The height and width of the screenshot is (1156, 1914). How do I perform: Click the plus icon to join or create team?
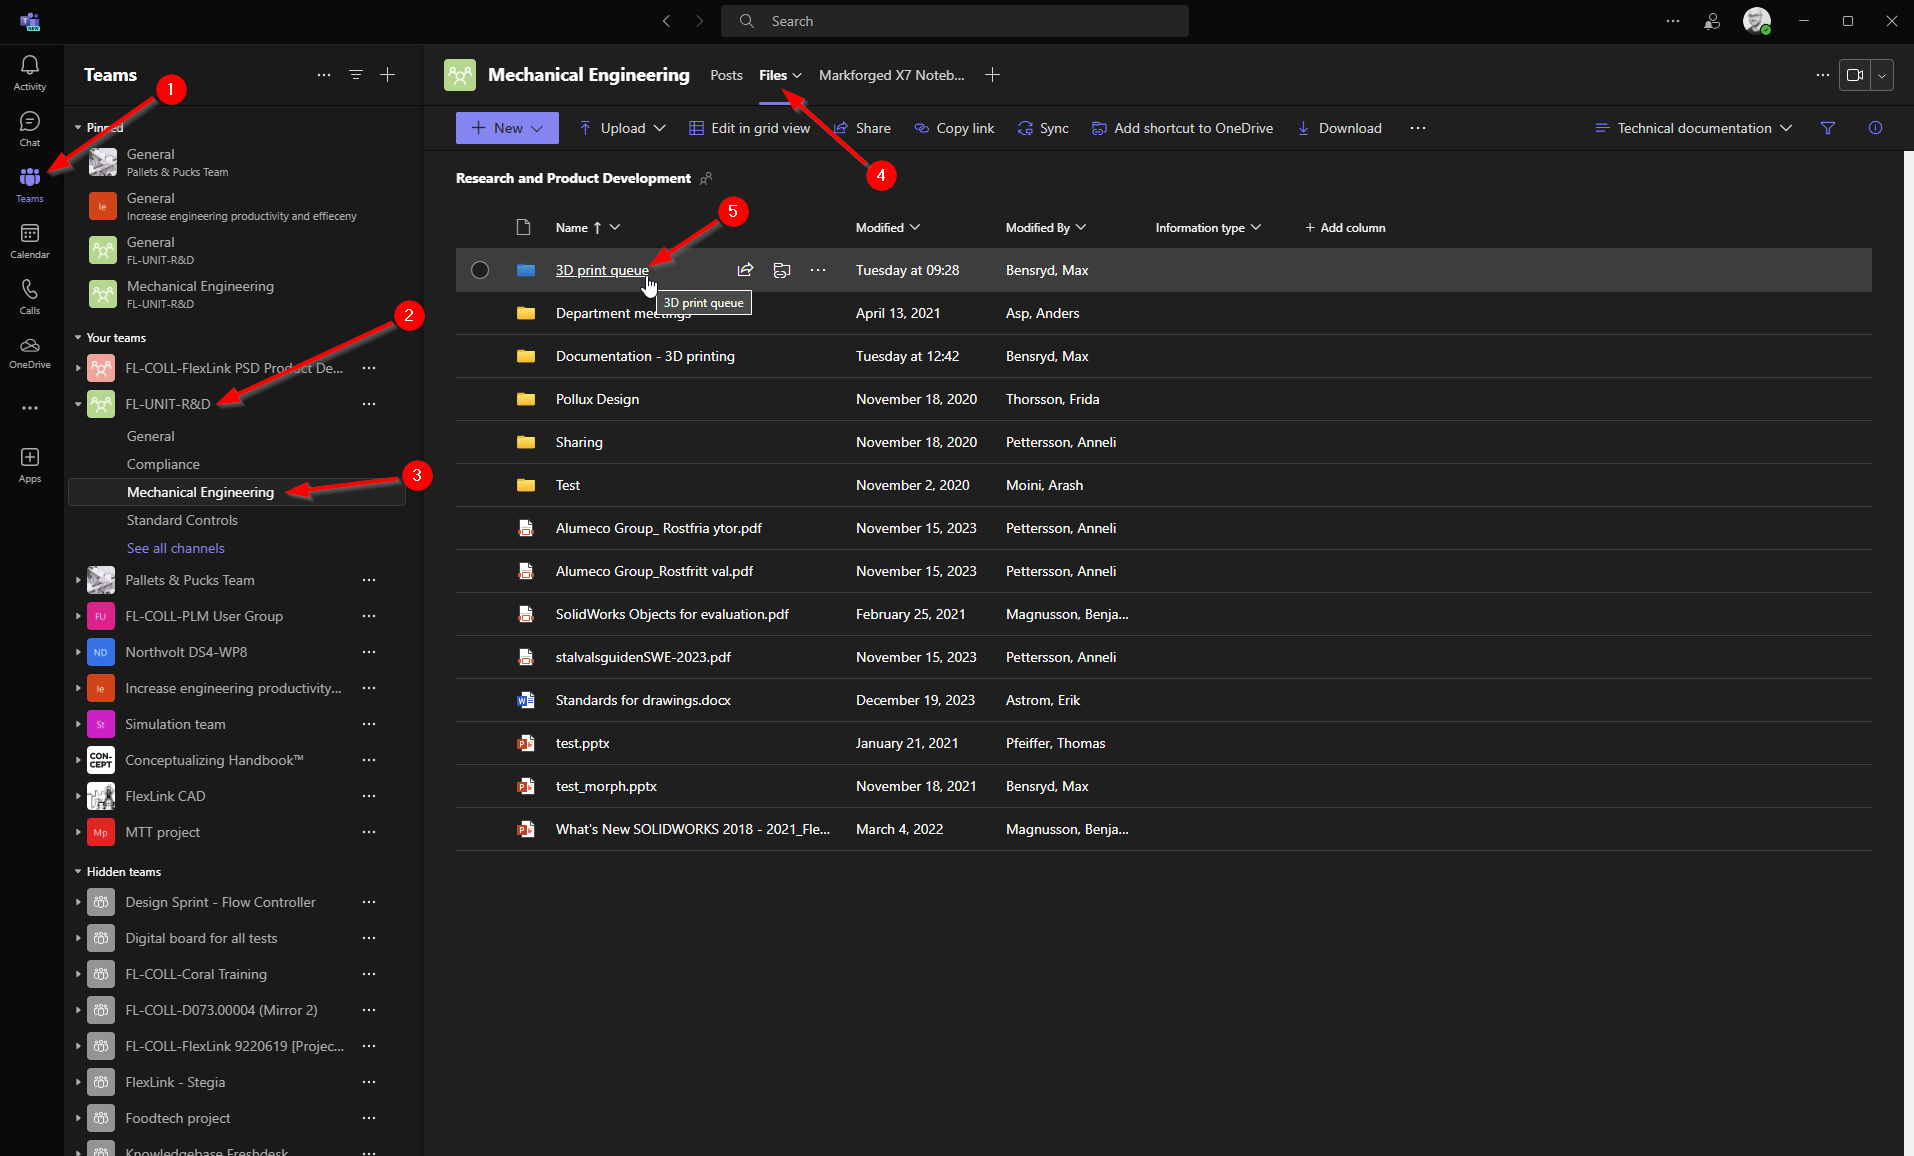(388, 75)
